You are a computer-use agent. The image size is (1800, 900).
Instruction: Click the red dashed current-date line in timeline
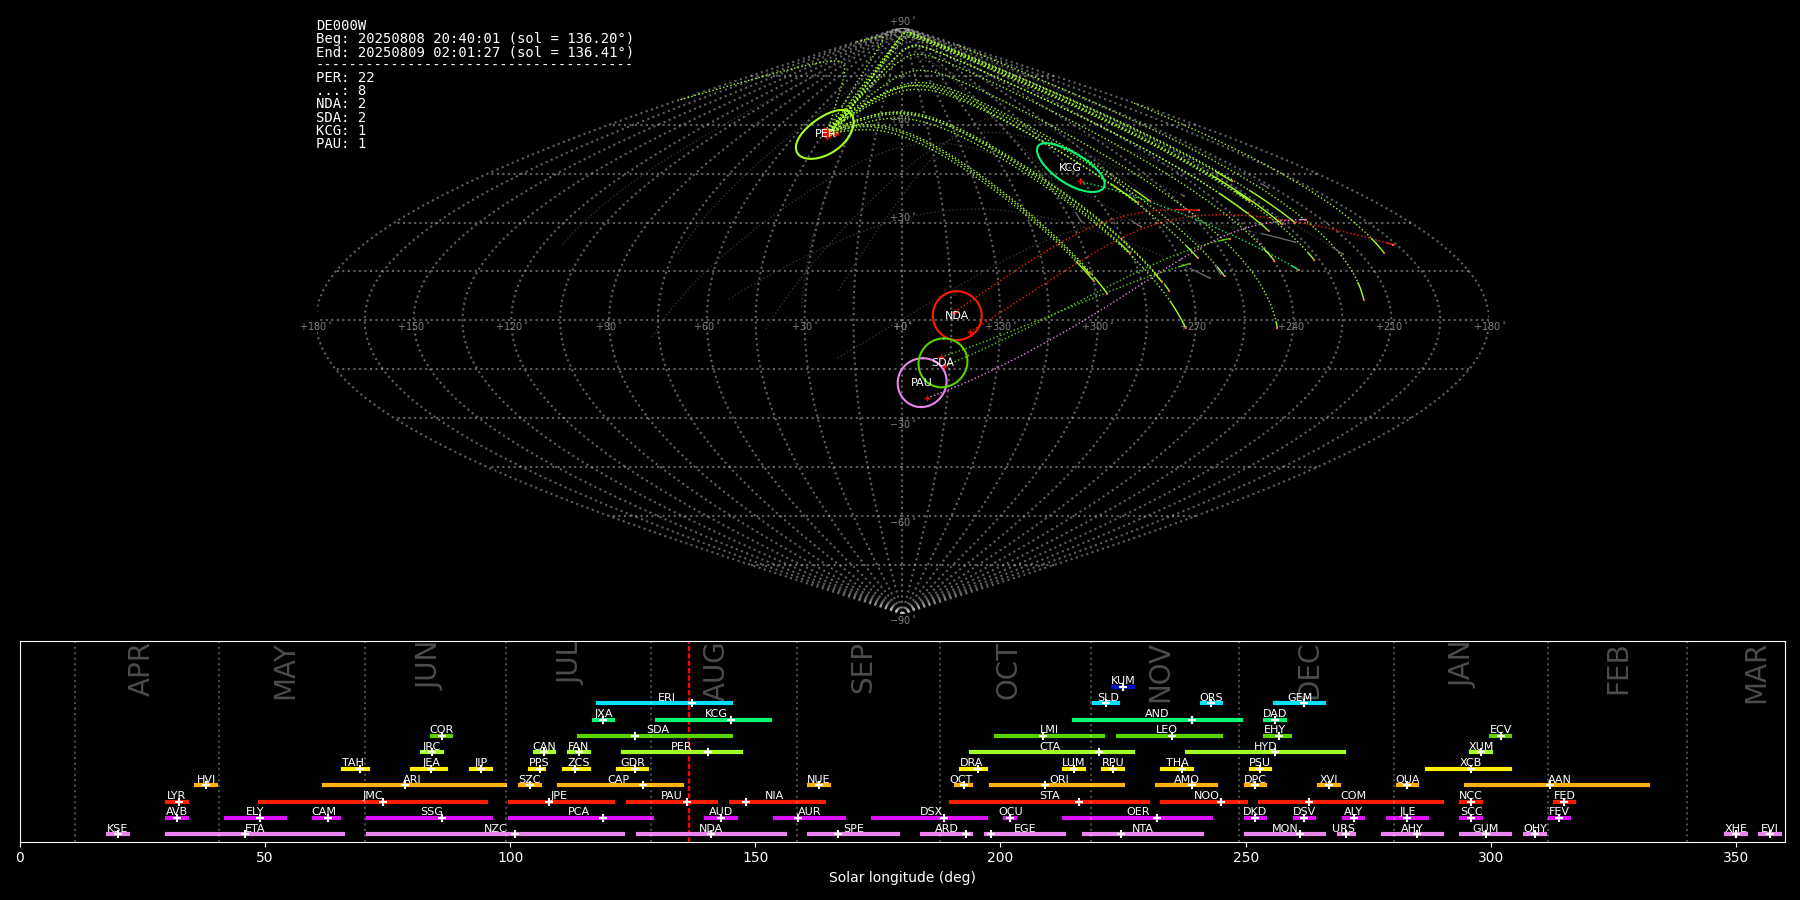(688, 741)
